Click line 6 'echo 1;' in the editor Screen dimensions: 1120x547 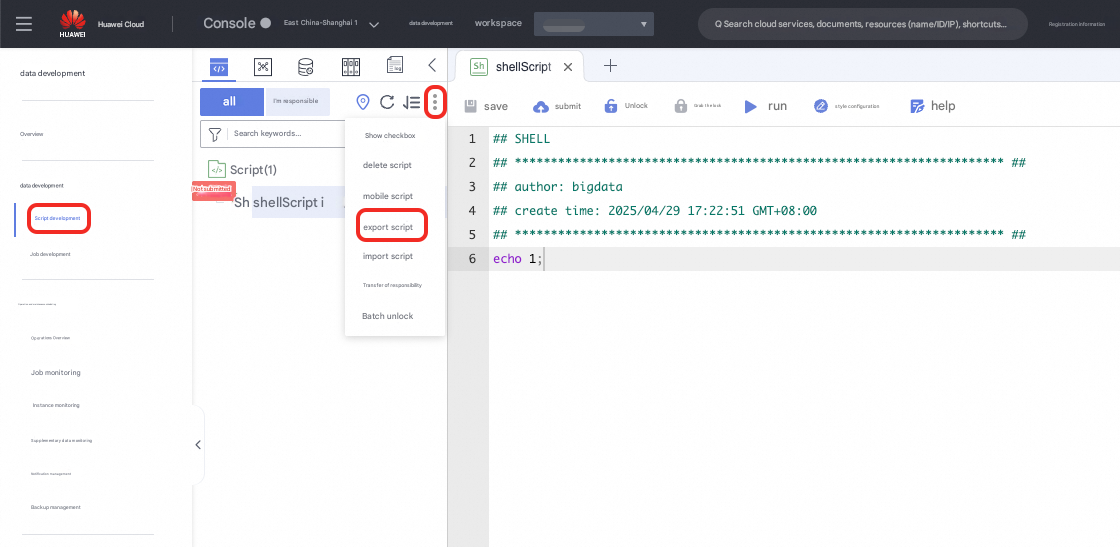(518, 259)
